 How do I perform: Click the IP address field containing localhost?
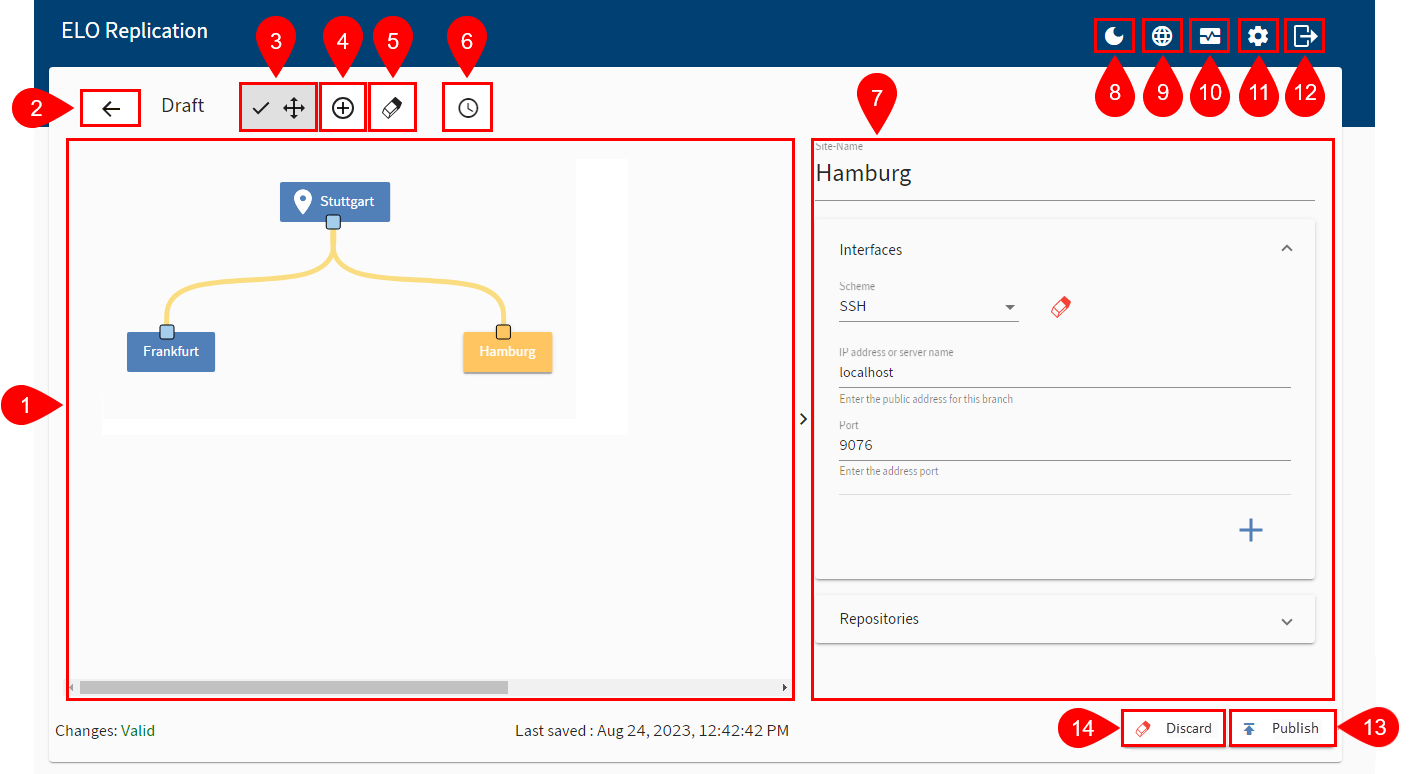click(1065, 372)
